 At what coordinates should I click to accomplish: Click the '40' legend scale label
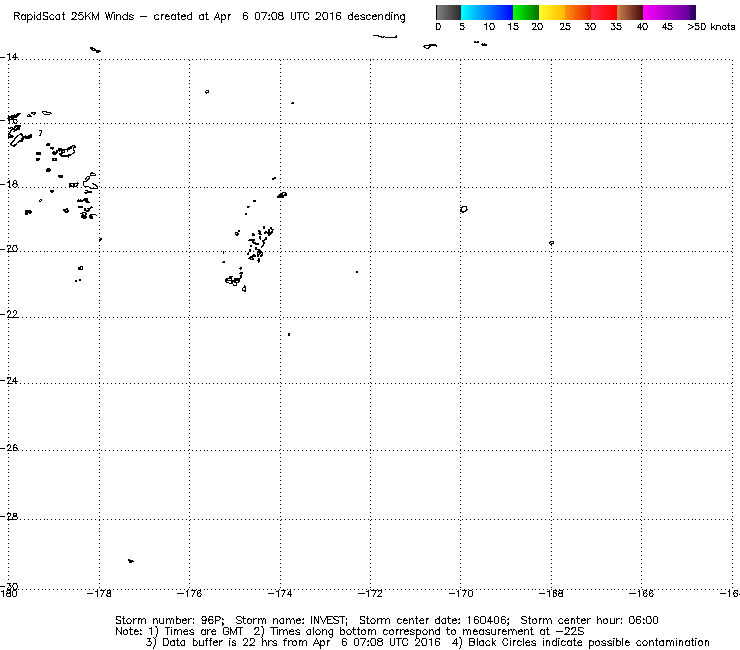(x=642, y=27)
